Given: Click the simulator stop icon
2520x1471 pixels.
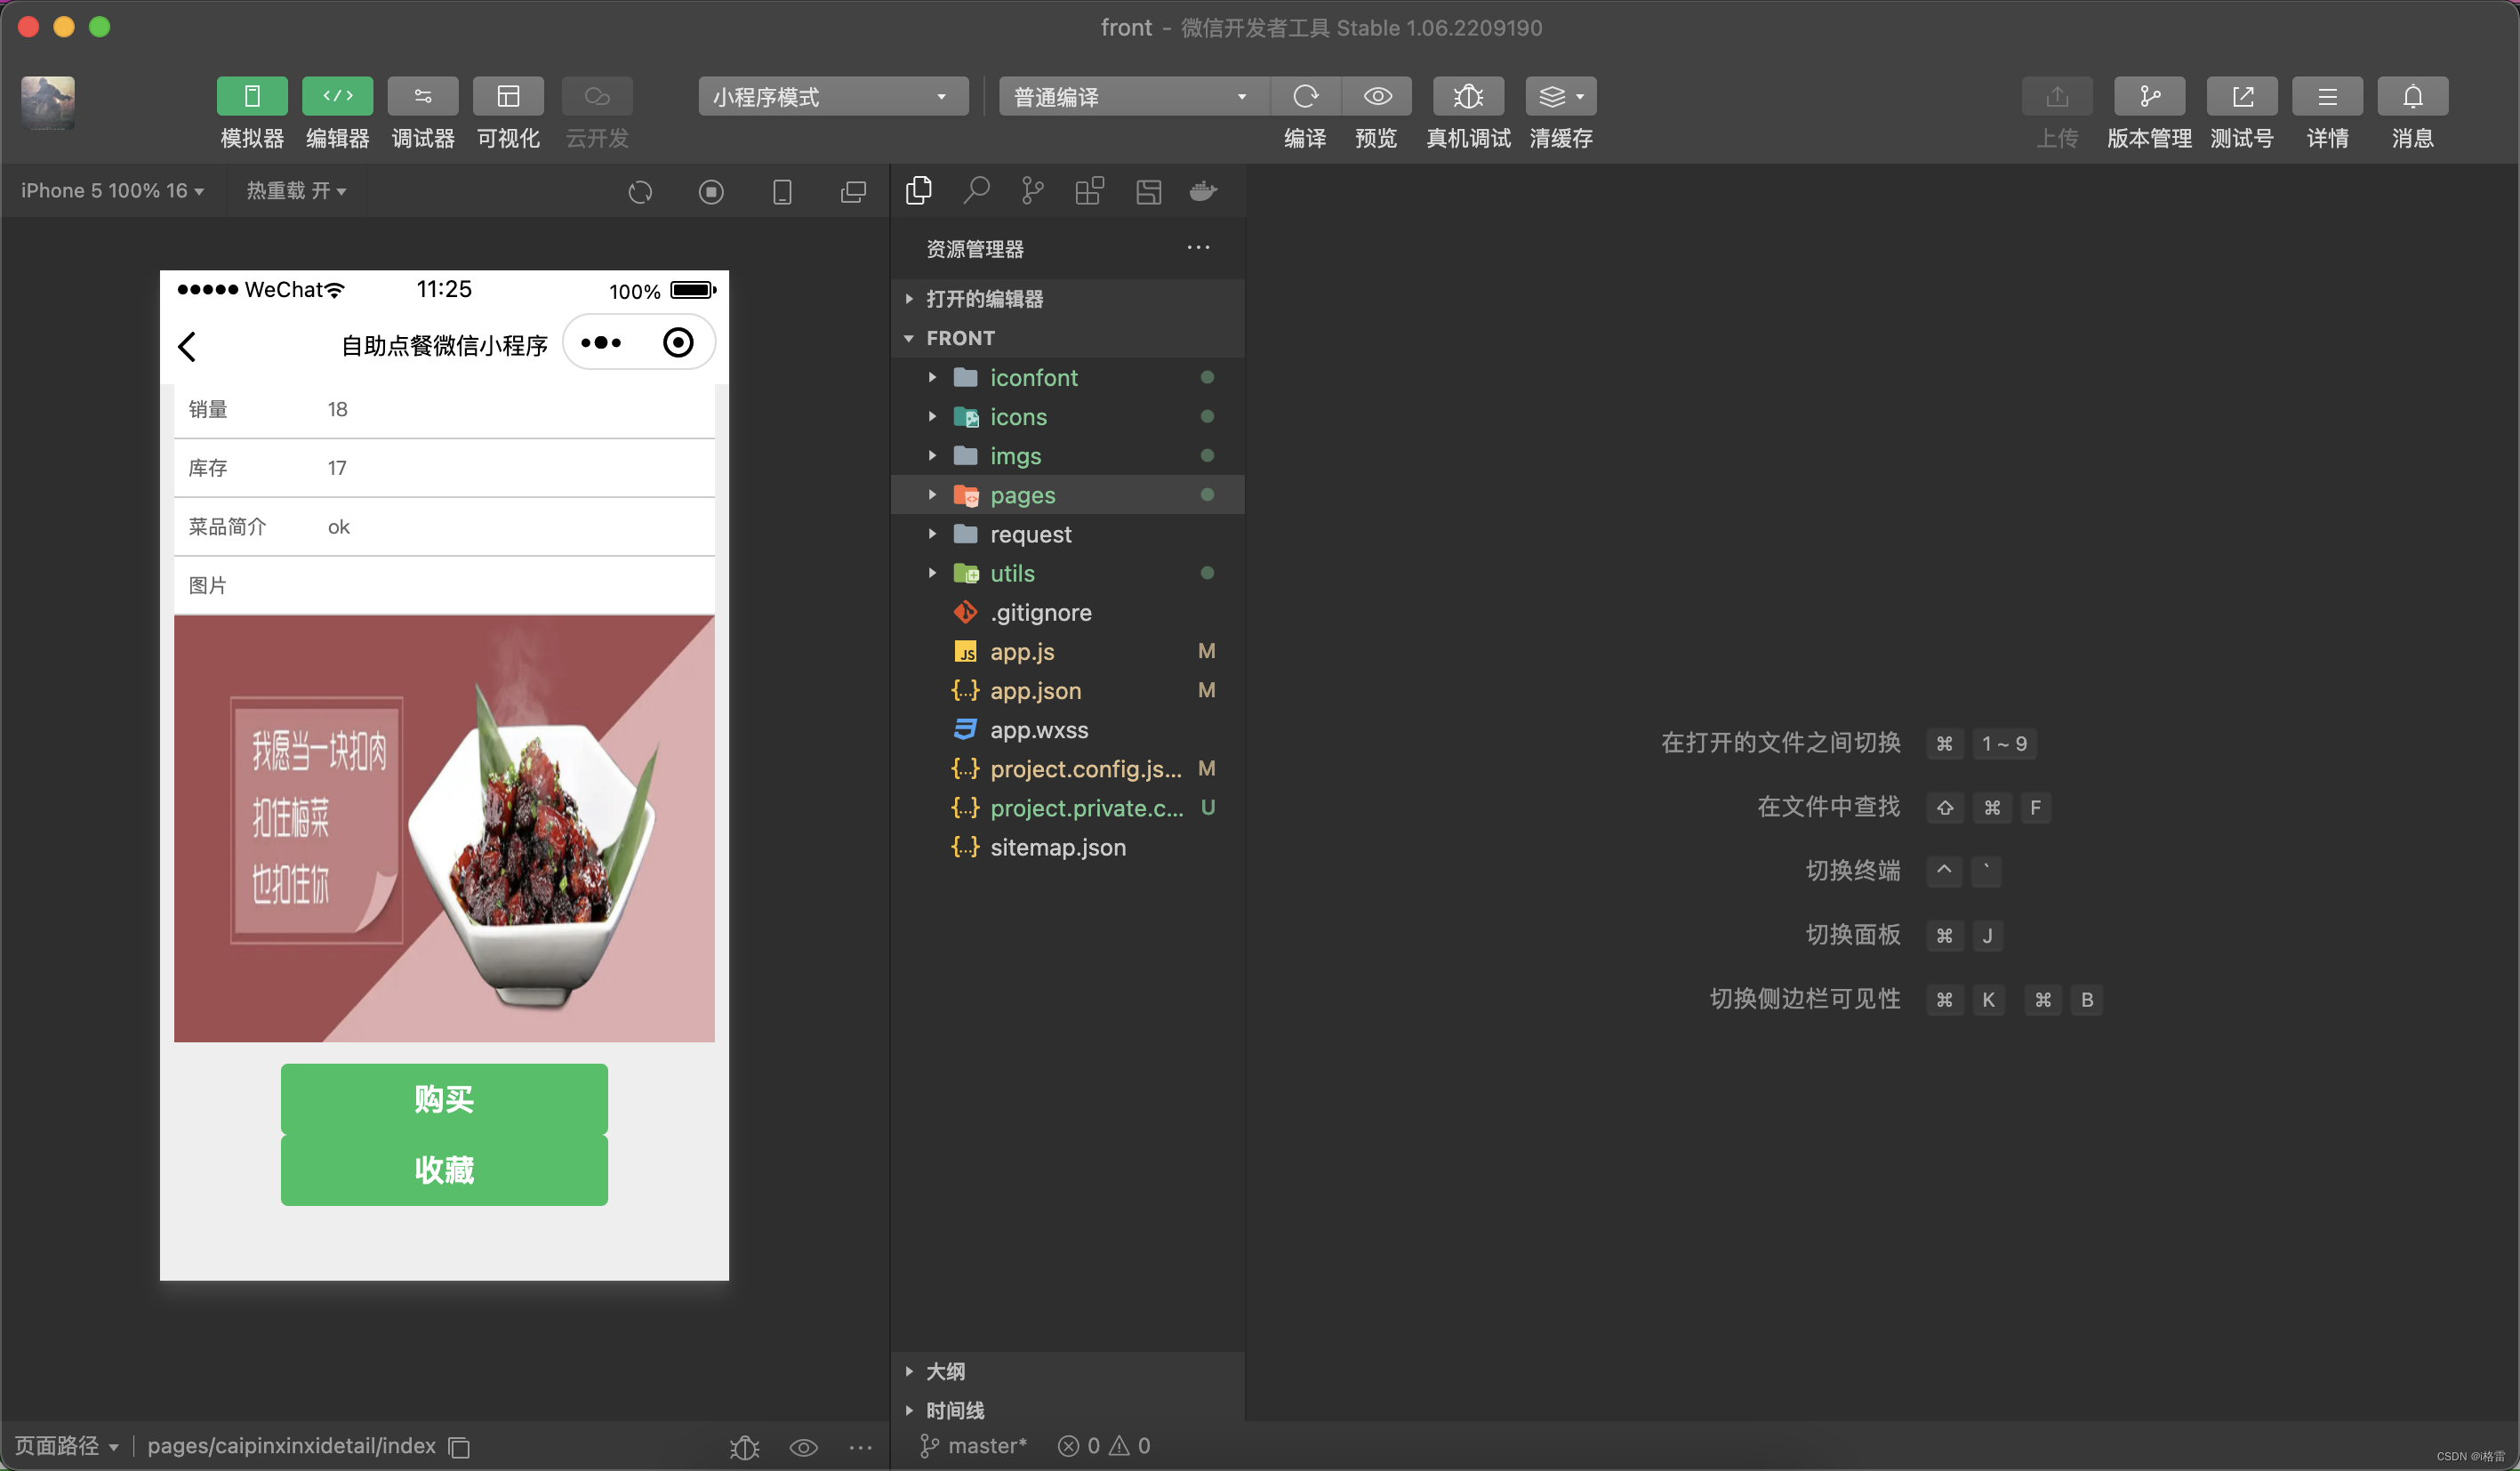Looking at the screenshot, I should (711, 191).
